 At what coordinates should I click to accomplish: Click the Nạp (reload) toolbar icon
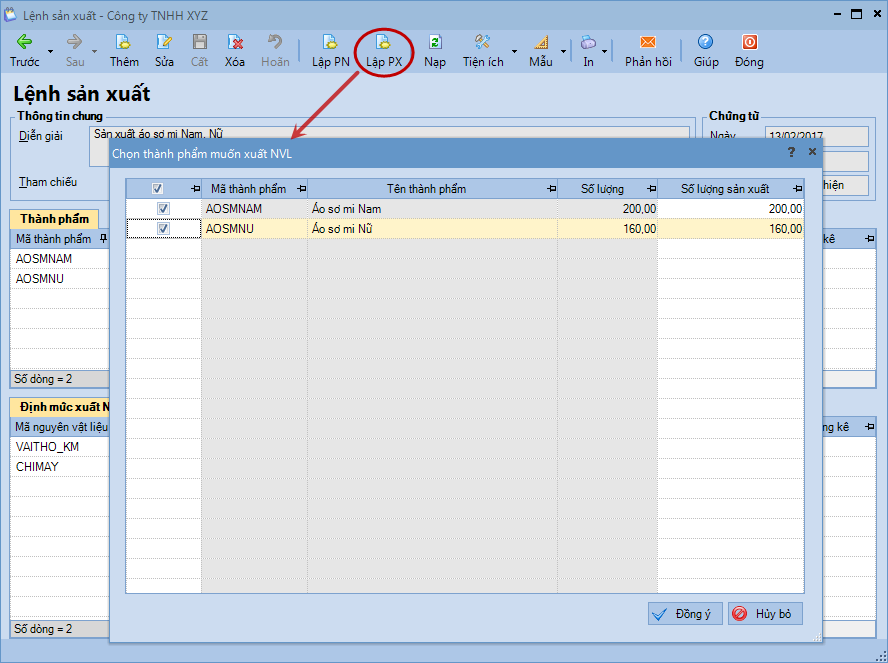pyautogui.click(x=435, y=42)
